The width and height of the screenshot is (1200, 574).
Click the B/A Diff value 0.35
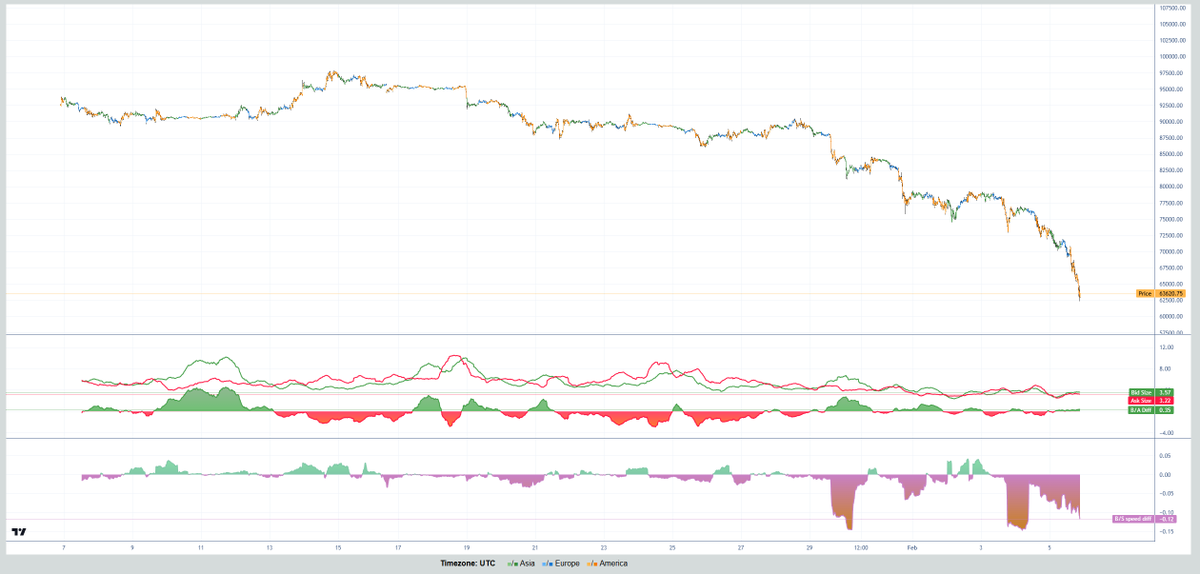tap(1163, 410)
